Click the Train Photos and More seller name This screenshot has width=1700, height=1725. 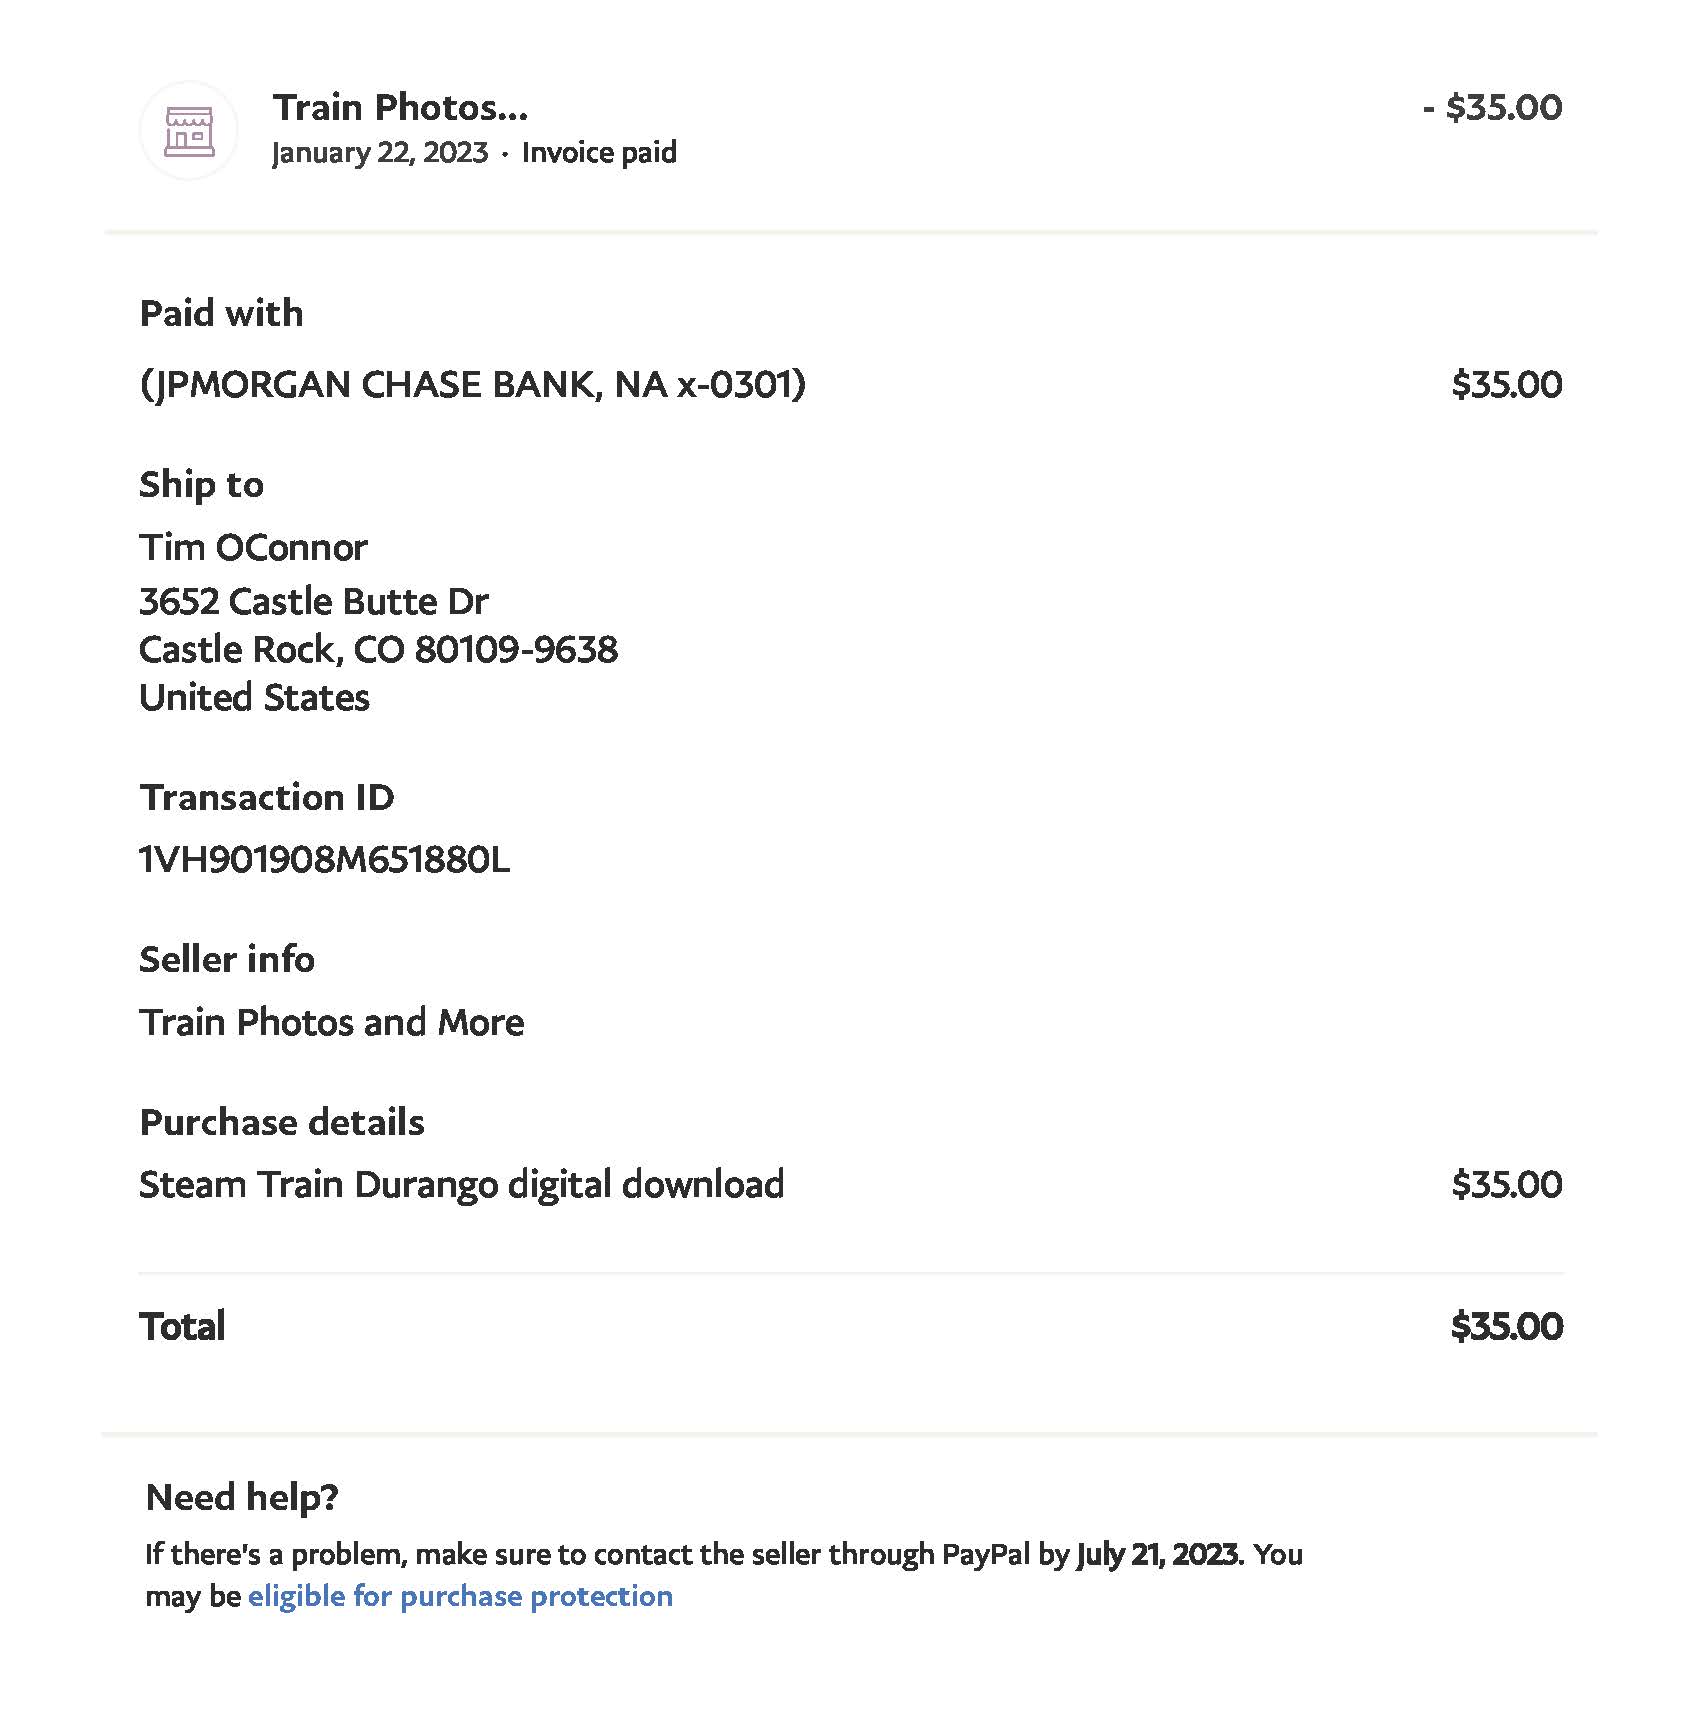tap(331, 1022)
